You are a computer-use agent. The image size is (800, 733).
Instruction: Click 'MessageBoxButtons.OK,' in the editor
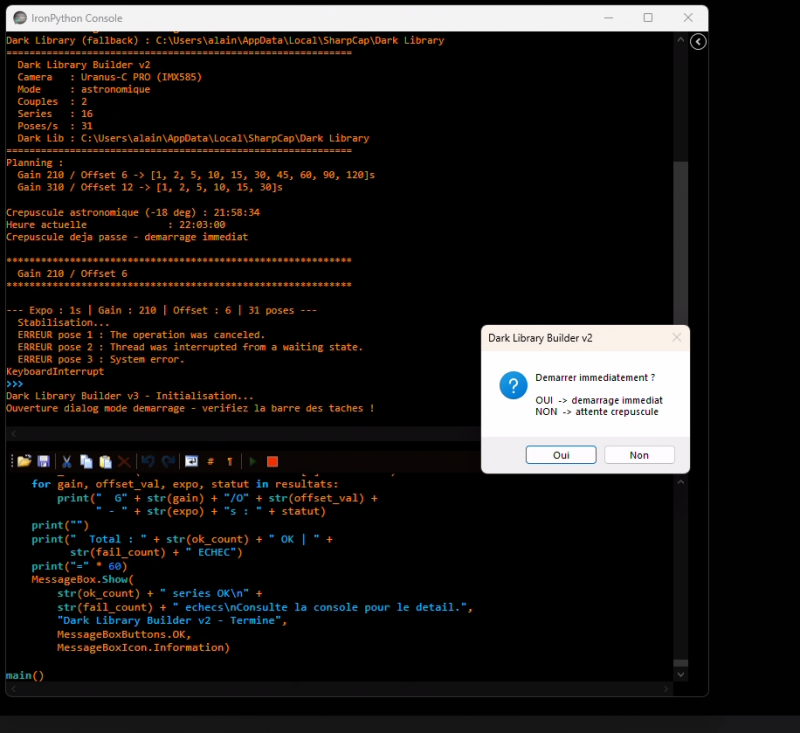coord(124,634)
